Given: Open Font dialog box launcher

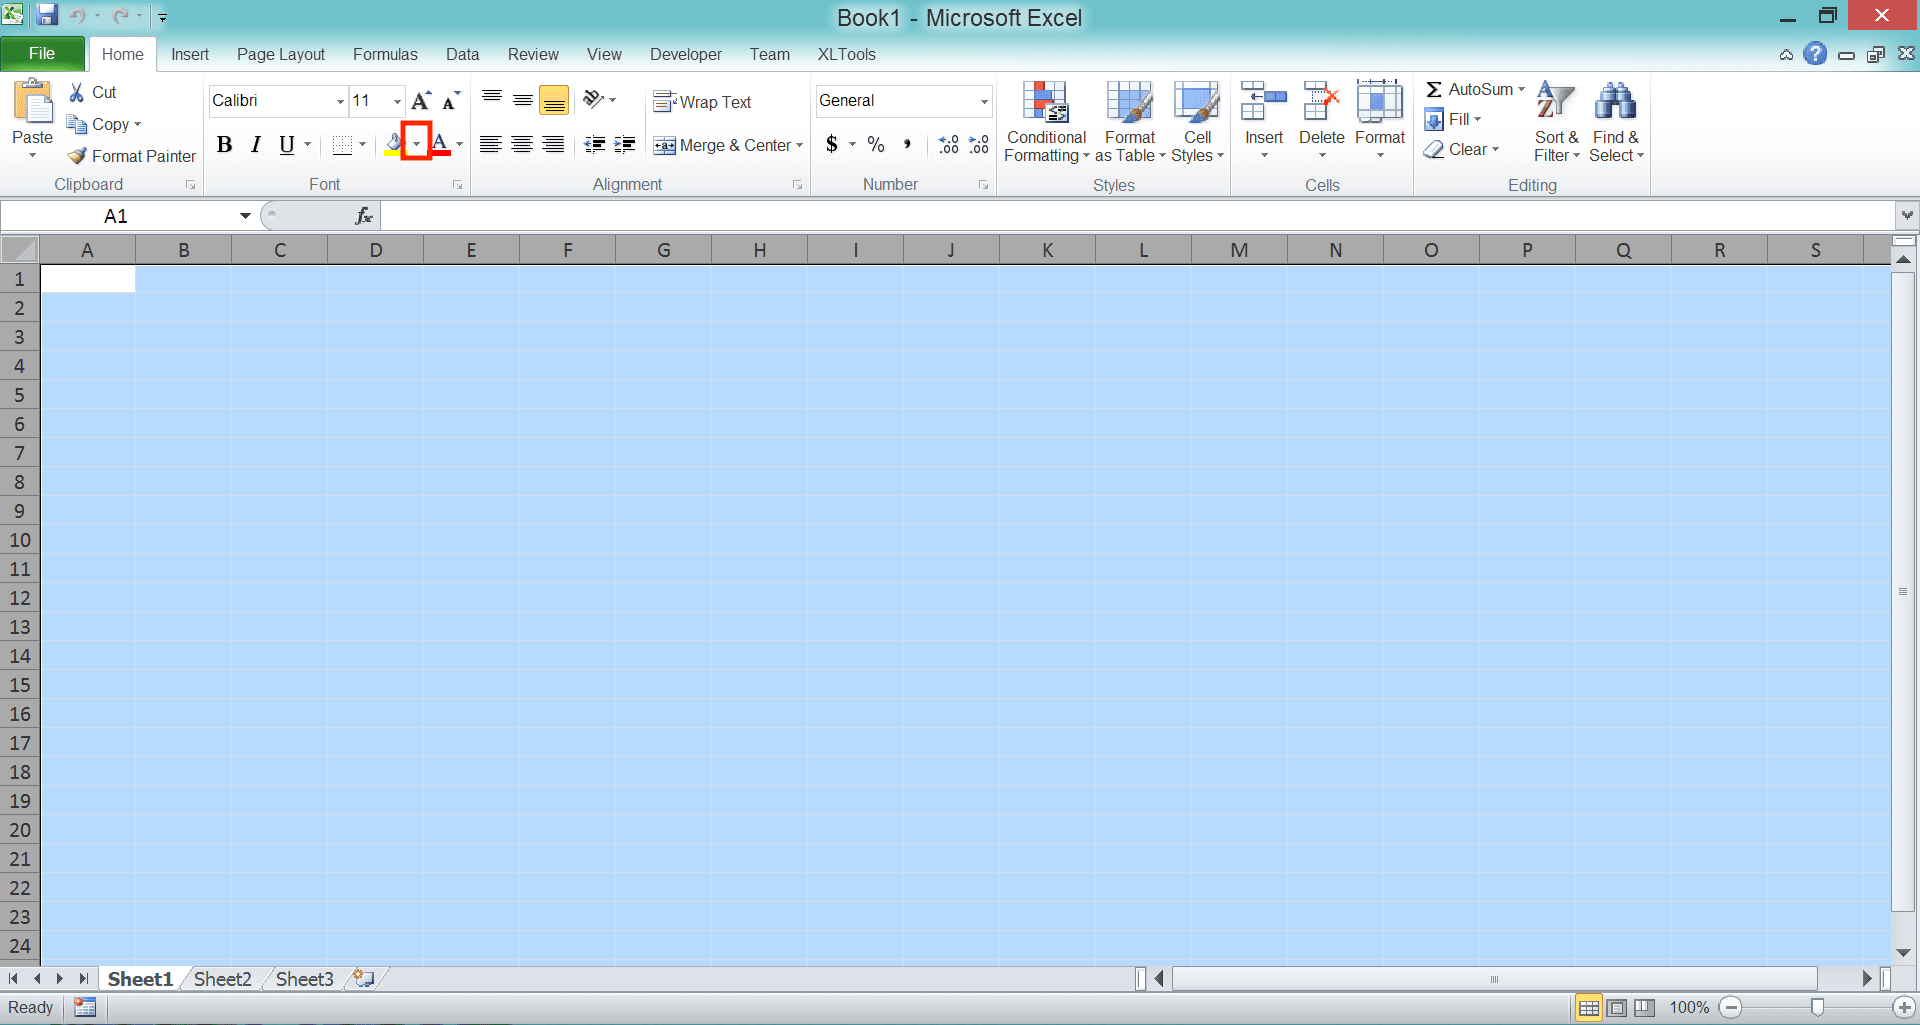Looking at the screenshot, I should [x=458, y=185].
